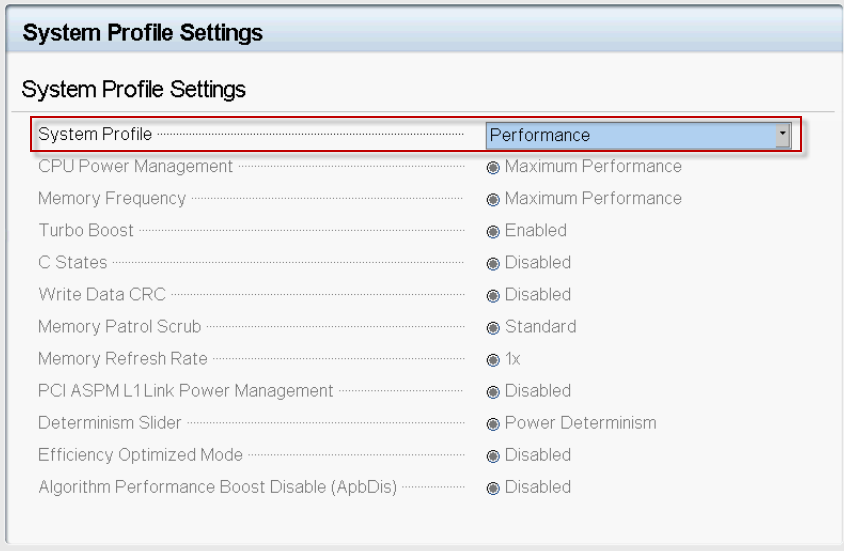Click the CPU Power Management label
This screenshot has height=551, width=844.
point(136,166)
